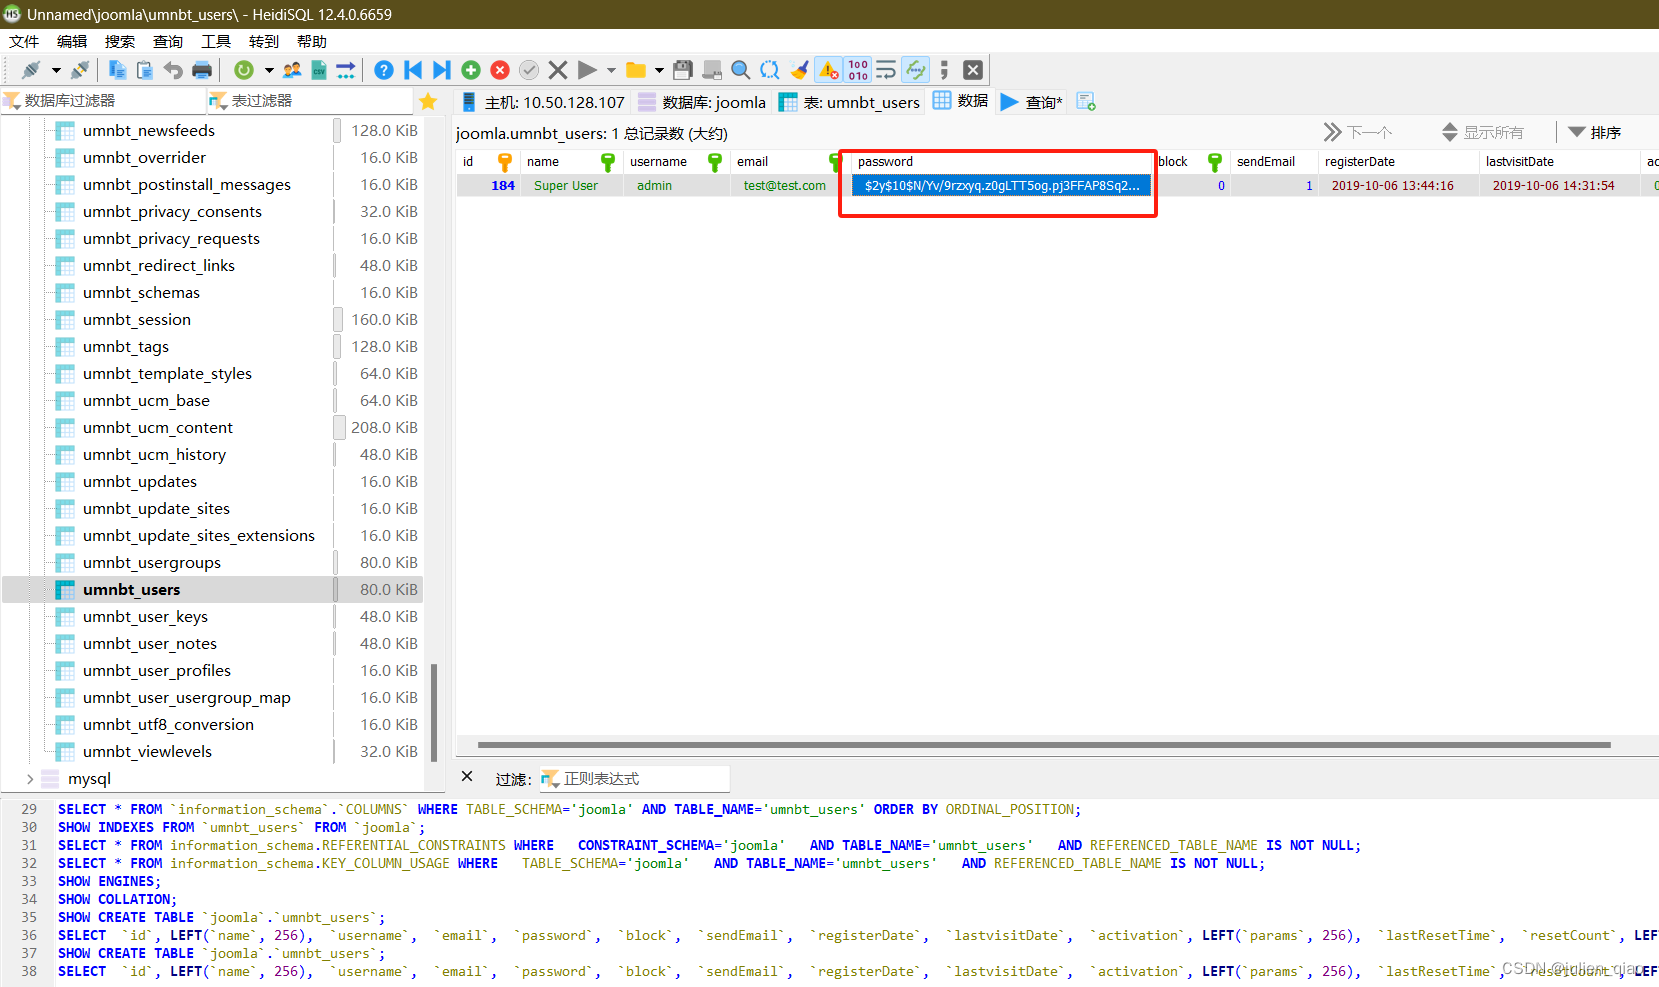Click the green insert row plus icon
1659x987 pixels.
(471, 70)
